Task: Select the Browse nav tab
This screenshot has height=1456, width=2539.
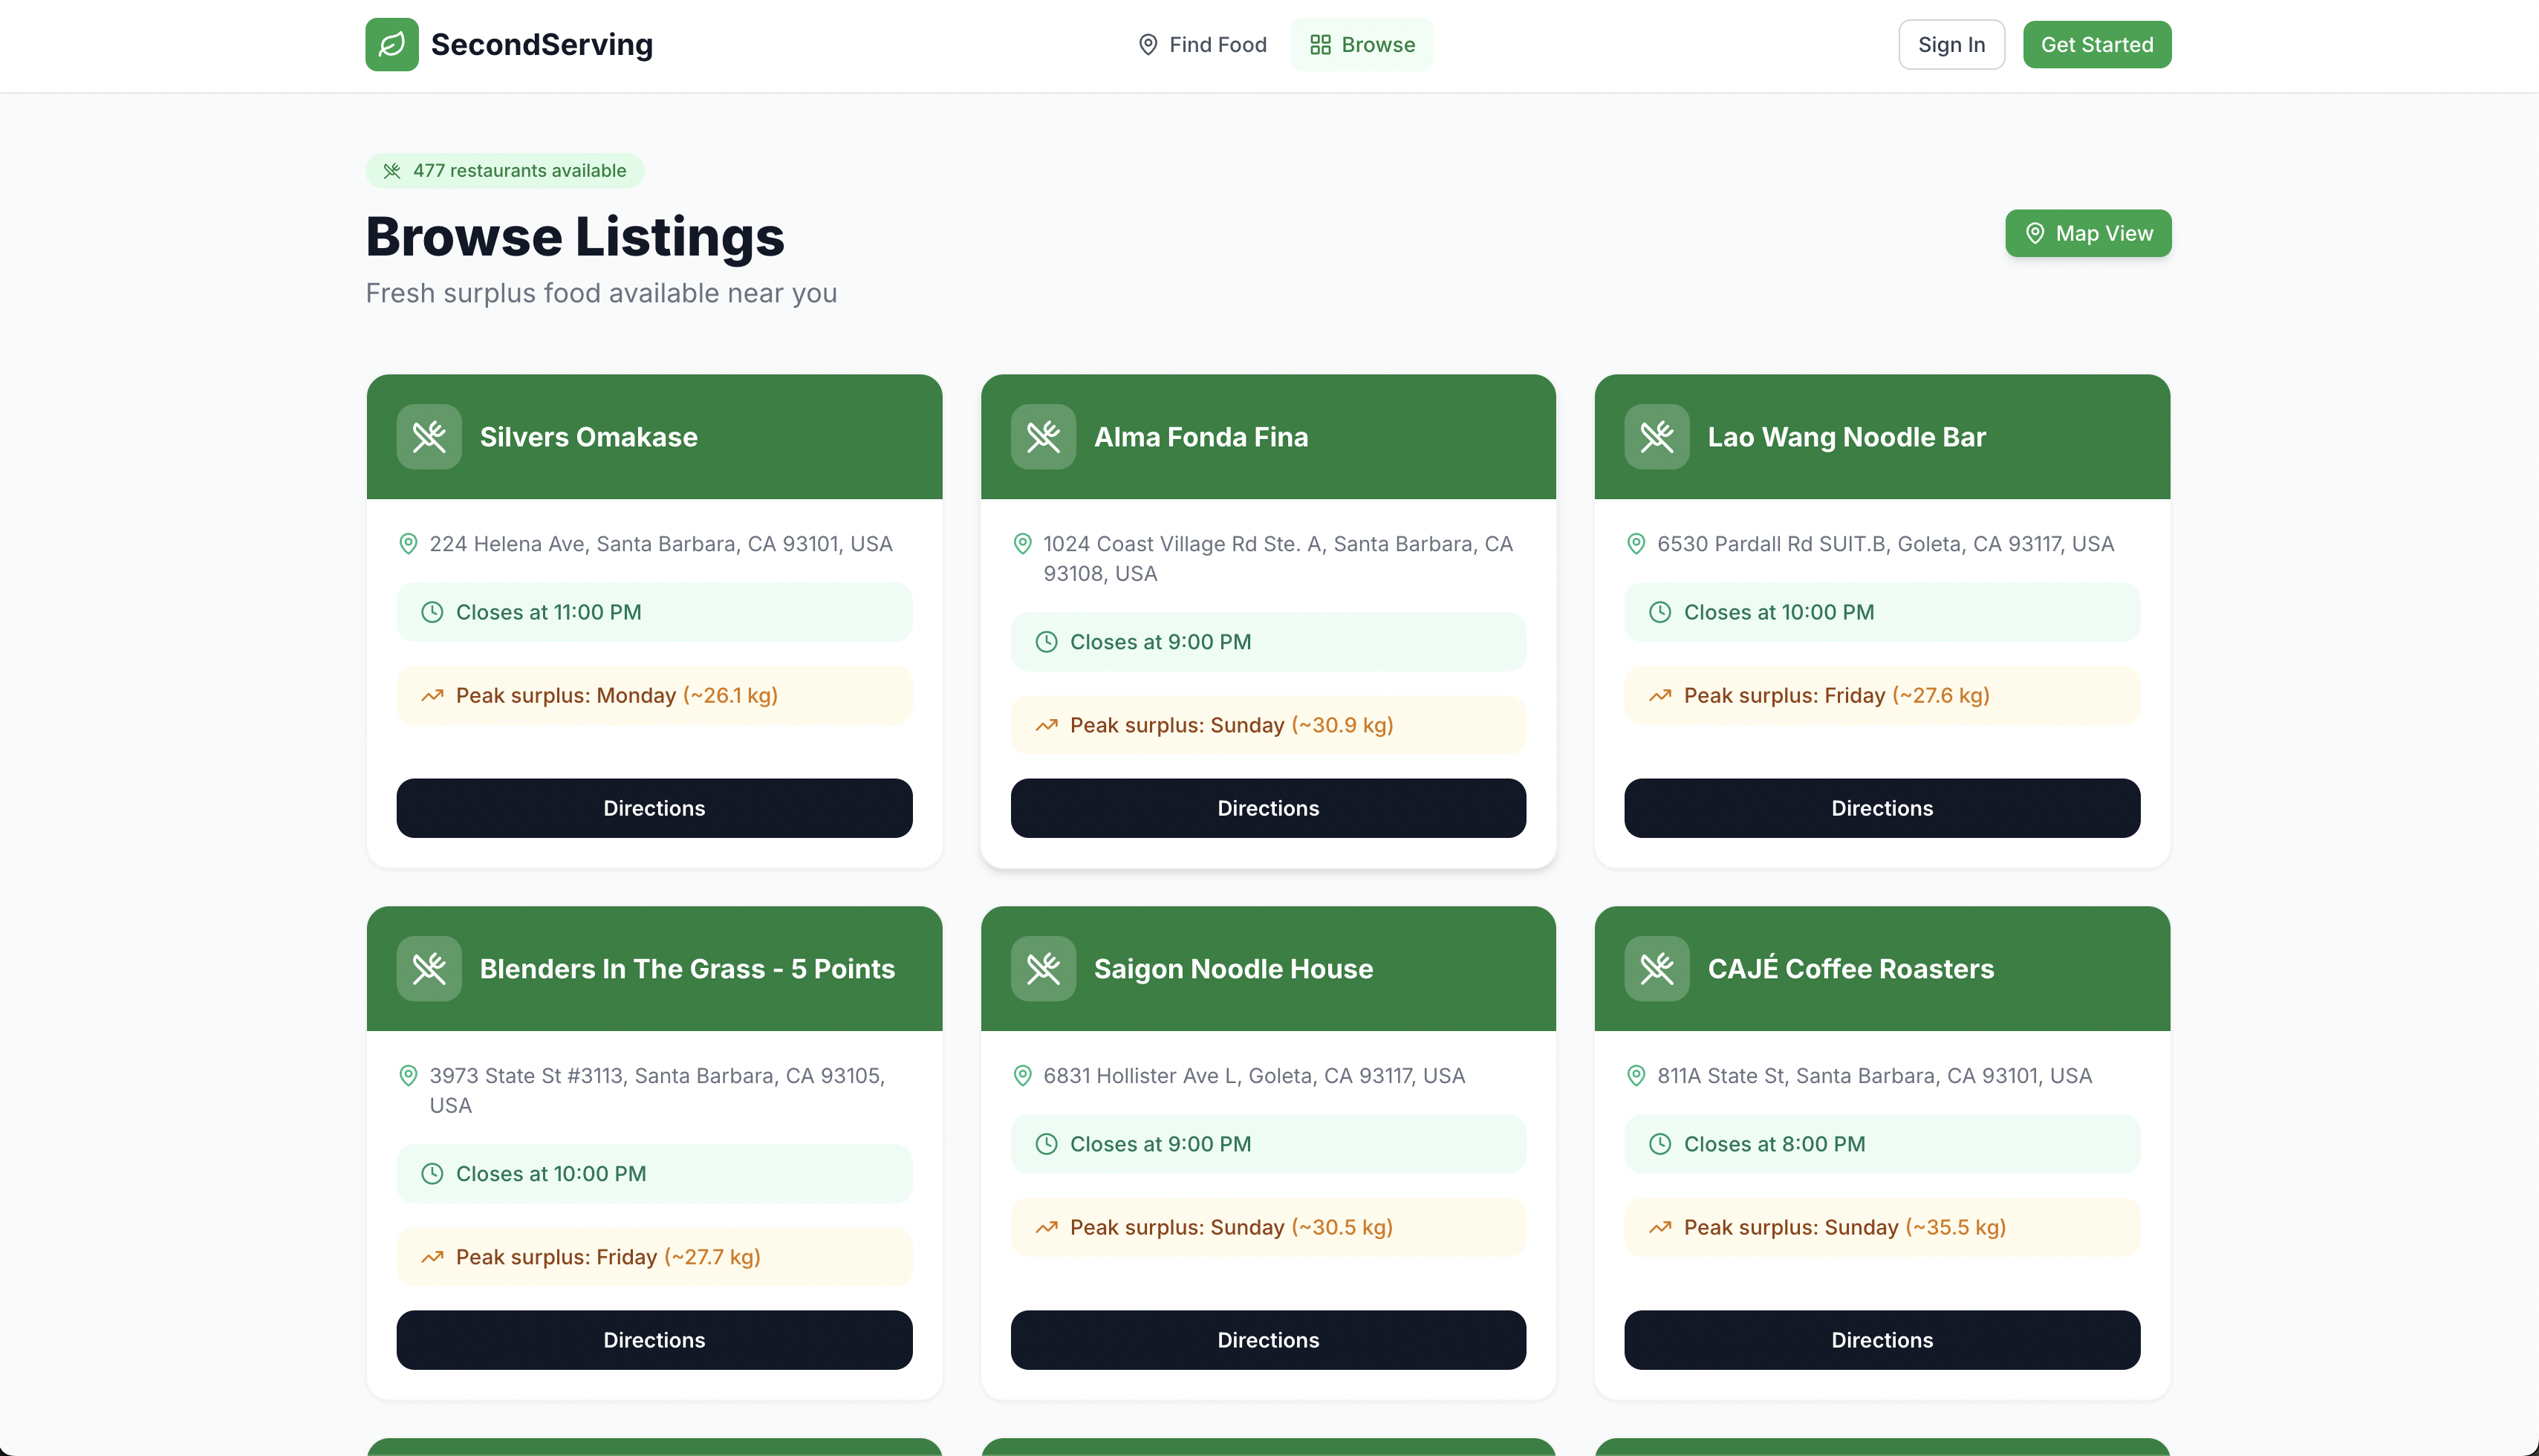Action: [x=1361, y=45]
